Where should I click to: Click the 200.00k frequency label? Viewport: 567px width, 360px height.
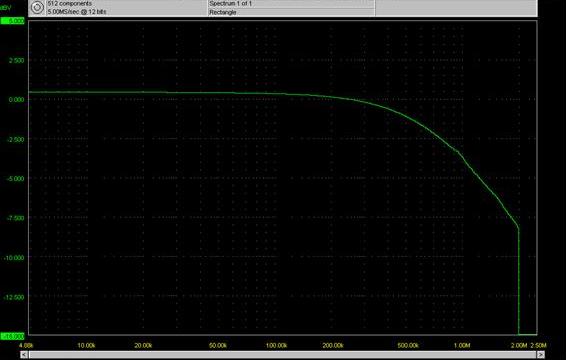(333, 346)
